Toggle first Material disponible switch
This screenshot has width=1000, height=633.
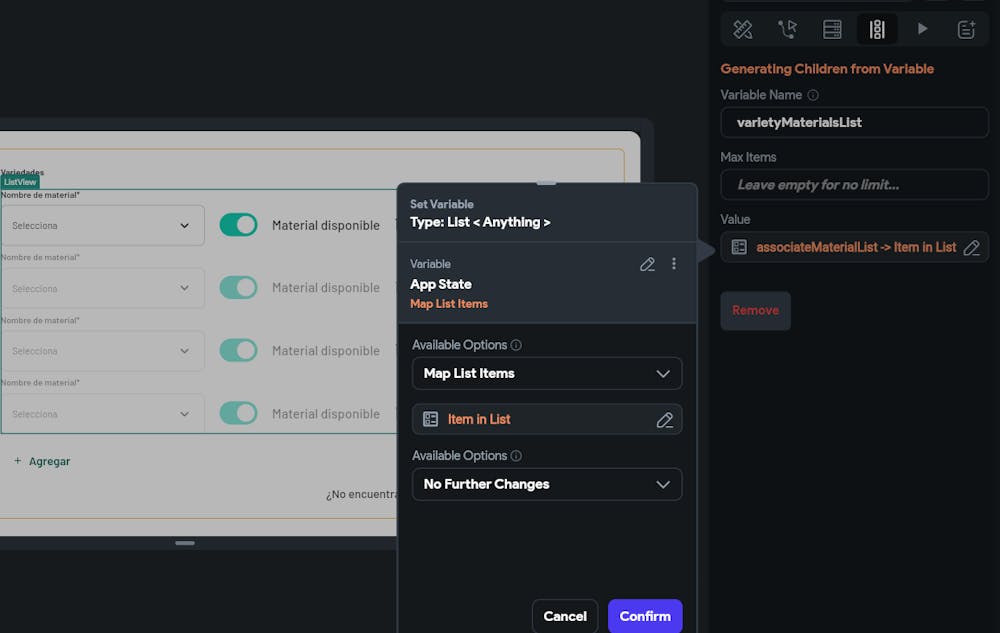pos(238,225)
